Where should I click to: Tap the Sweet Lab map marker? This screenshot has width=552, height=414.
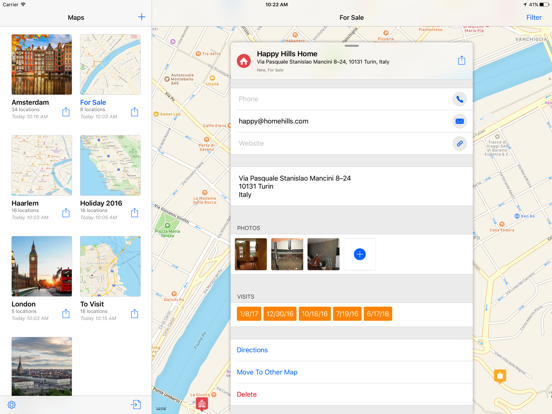point(156,114)
